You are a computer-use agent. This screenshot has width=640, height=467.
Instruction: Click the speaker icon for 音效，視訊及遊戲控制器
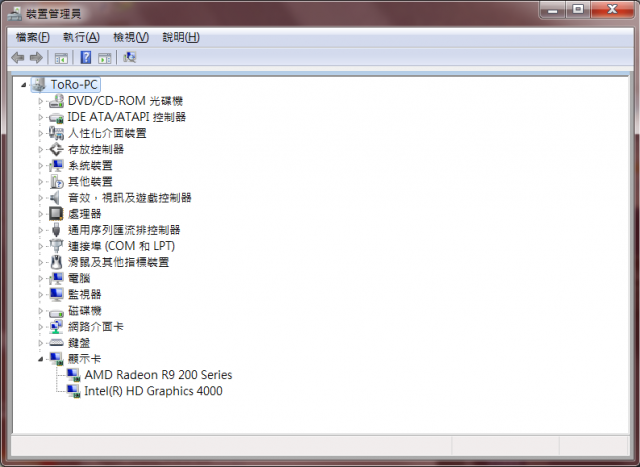point(56,198)
